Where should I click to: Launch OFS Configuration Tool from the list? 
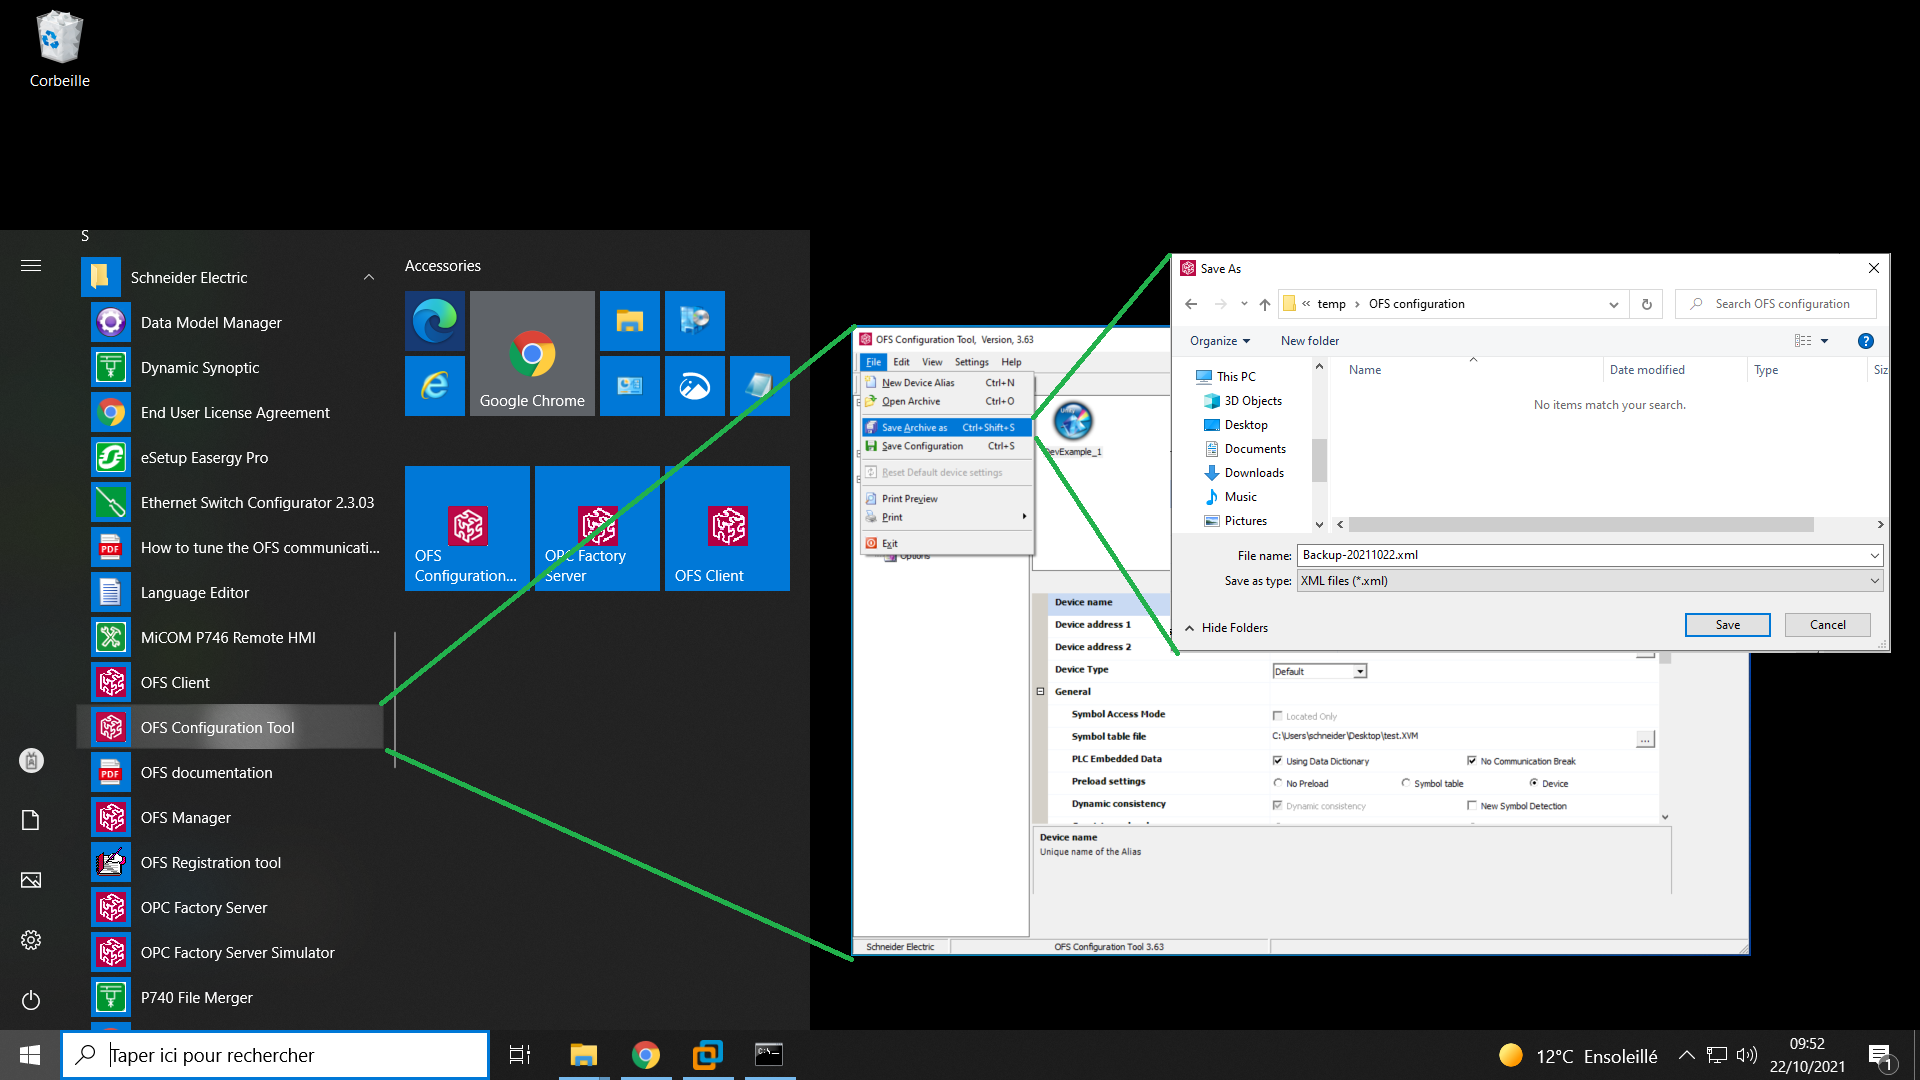click(x=230, y=727)
